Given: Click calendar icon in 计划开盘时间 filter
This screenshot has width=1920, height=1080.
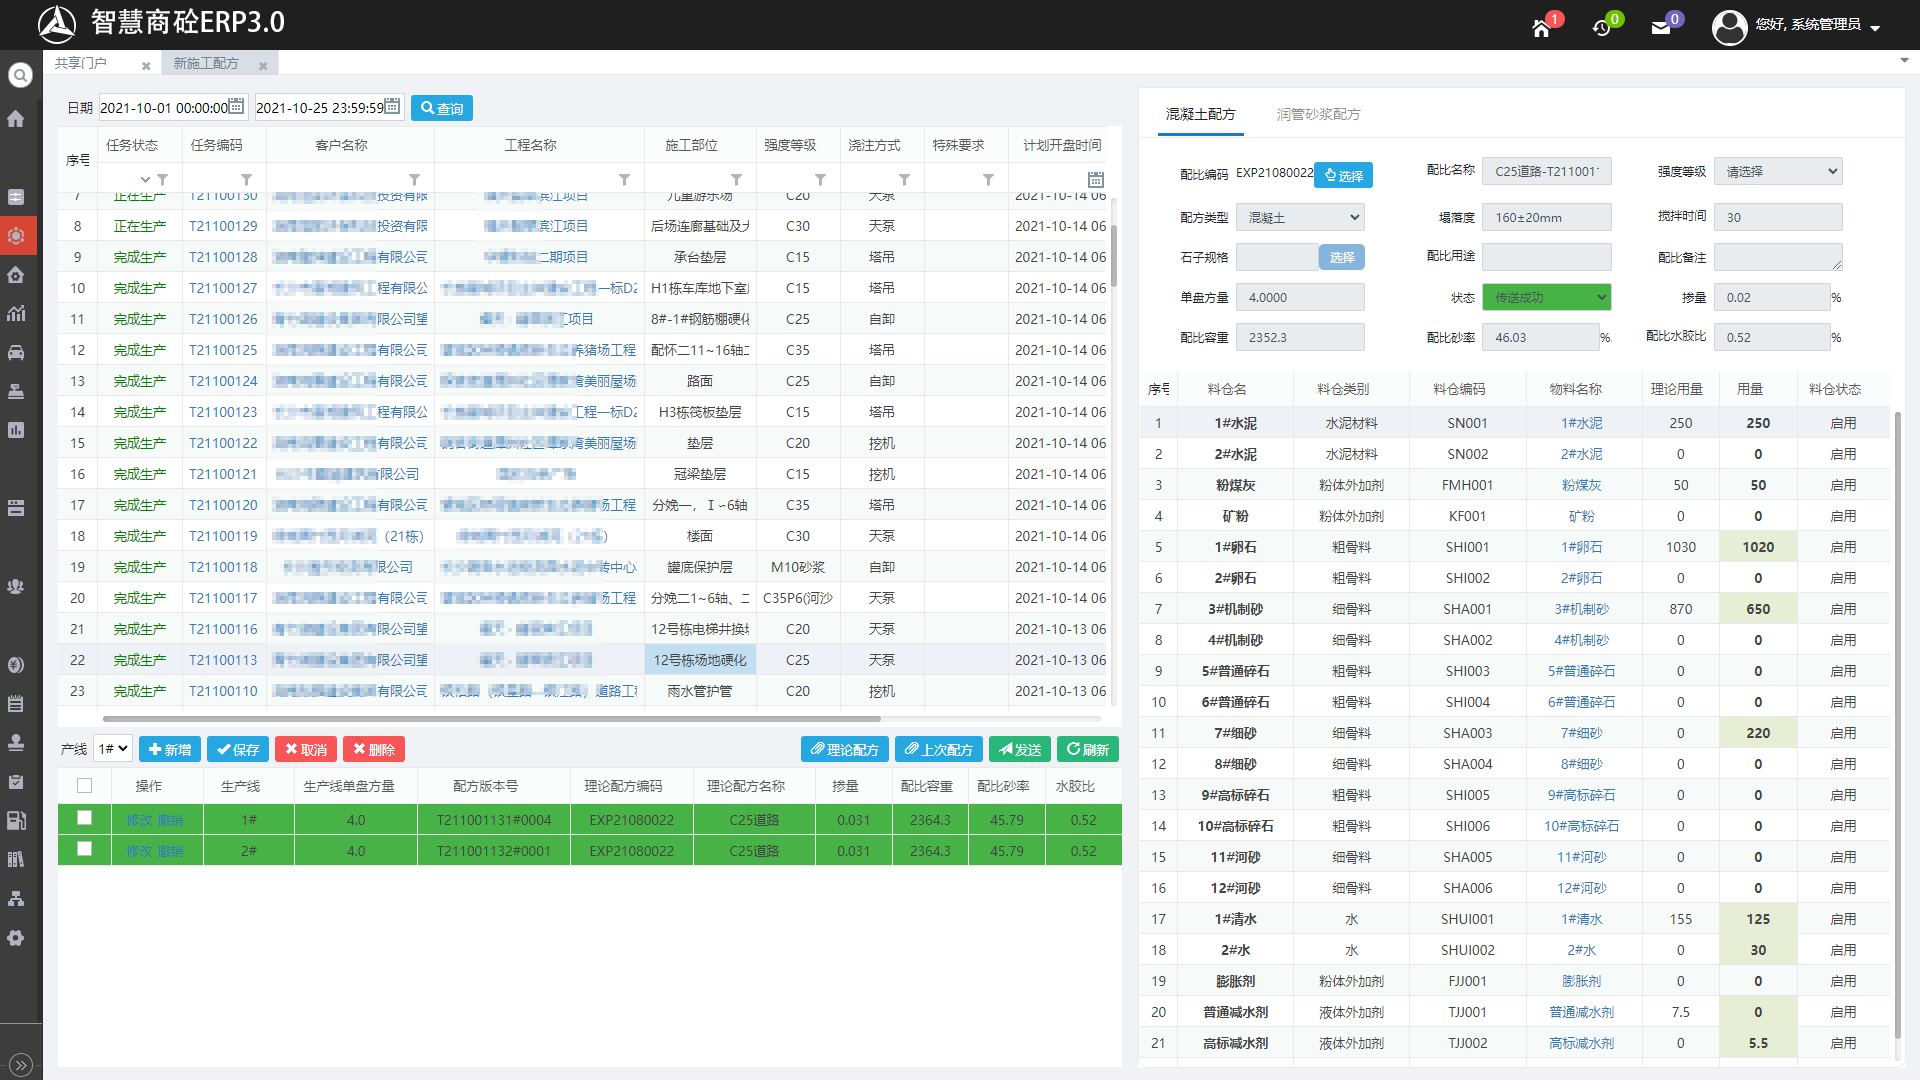Looking at the screenshot, I should pyautogui.click(x=1096, y=180).
